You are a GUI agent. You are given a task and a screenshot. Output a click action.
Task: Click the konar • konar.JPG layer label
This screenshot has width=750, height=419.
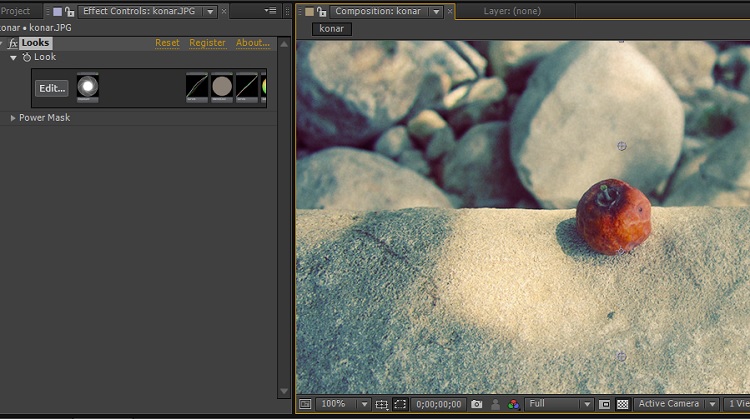[x=36, y=28]
